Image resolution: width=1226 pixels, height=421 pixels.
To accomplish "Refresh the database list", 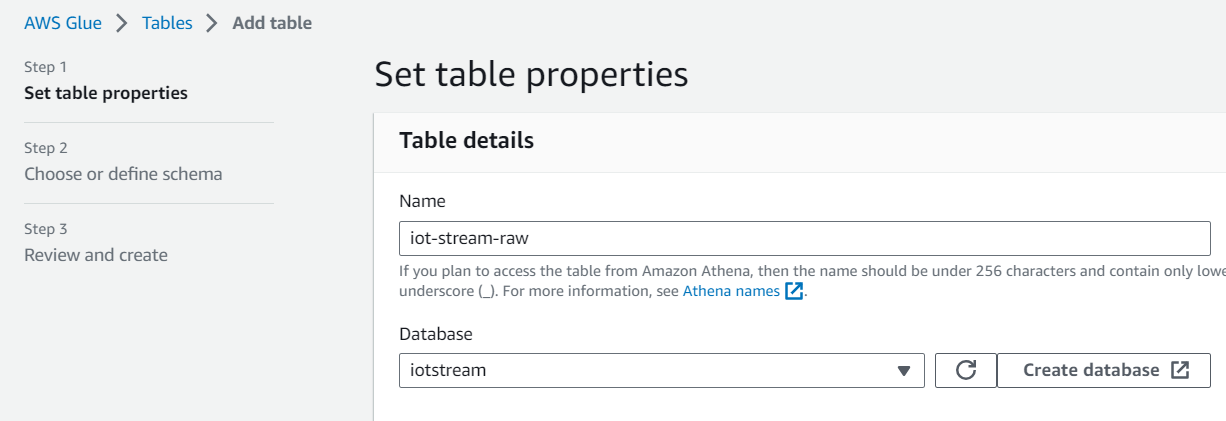I will 966,370.
